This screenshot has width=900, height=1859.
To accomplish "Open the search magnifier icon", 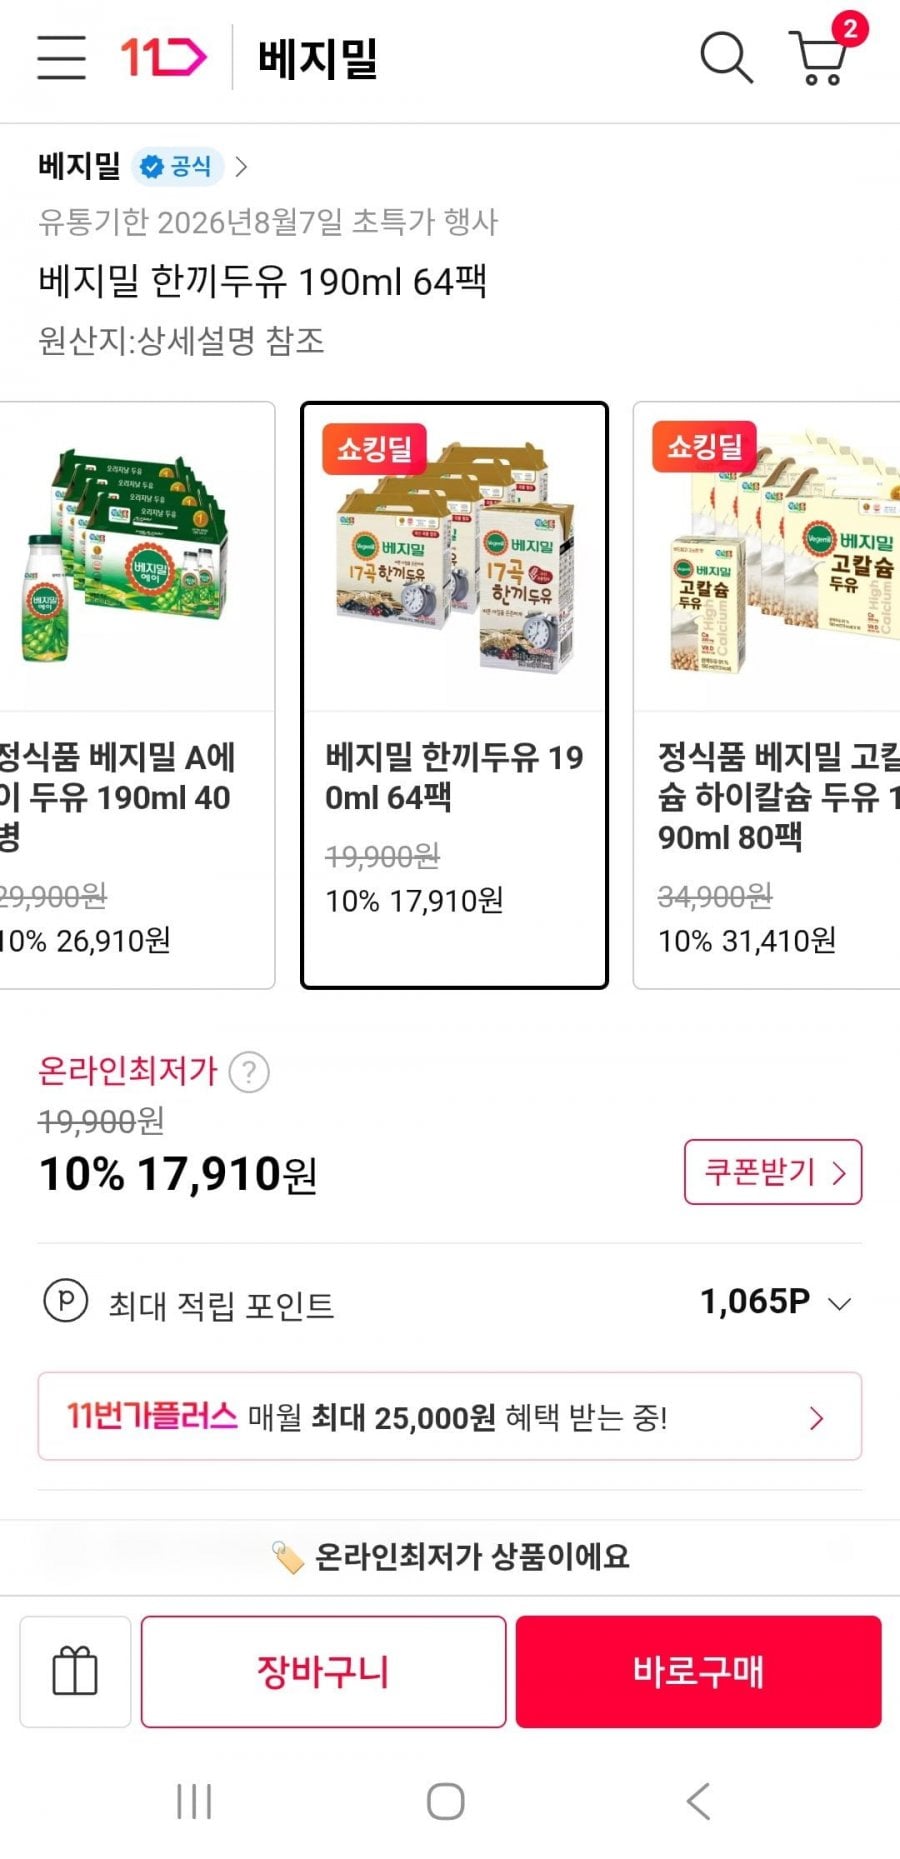I will (x=726, y=57).
